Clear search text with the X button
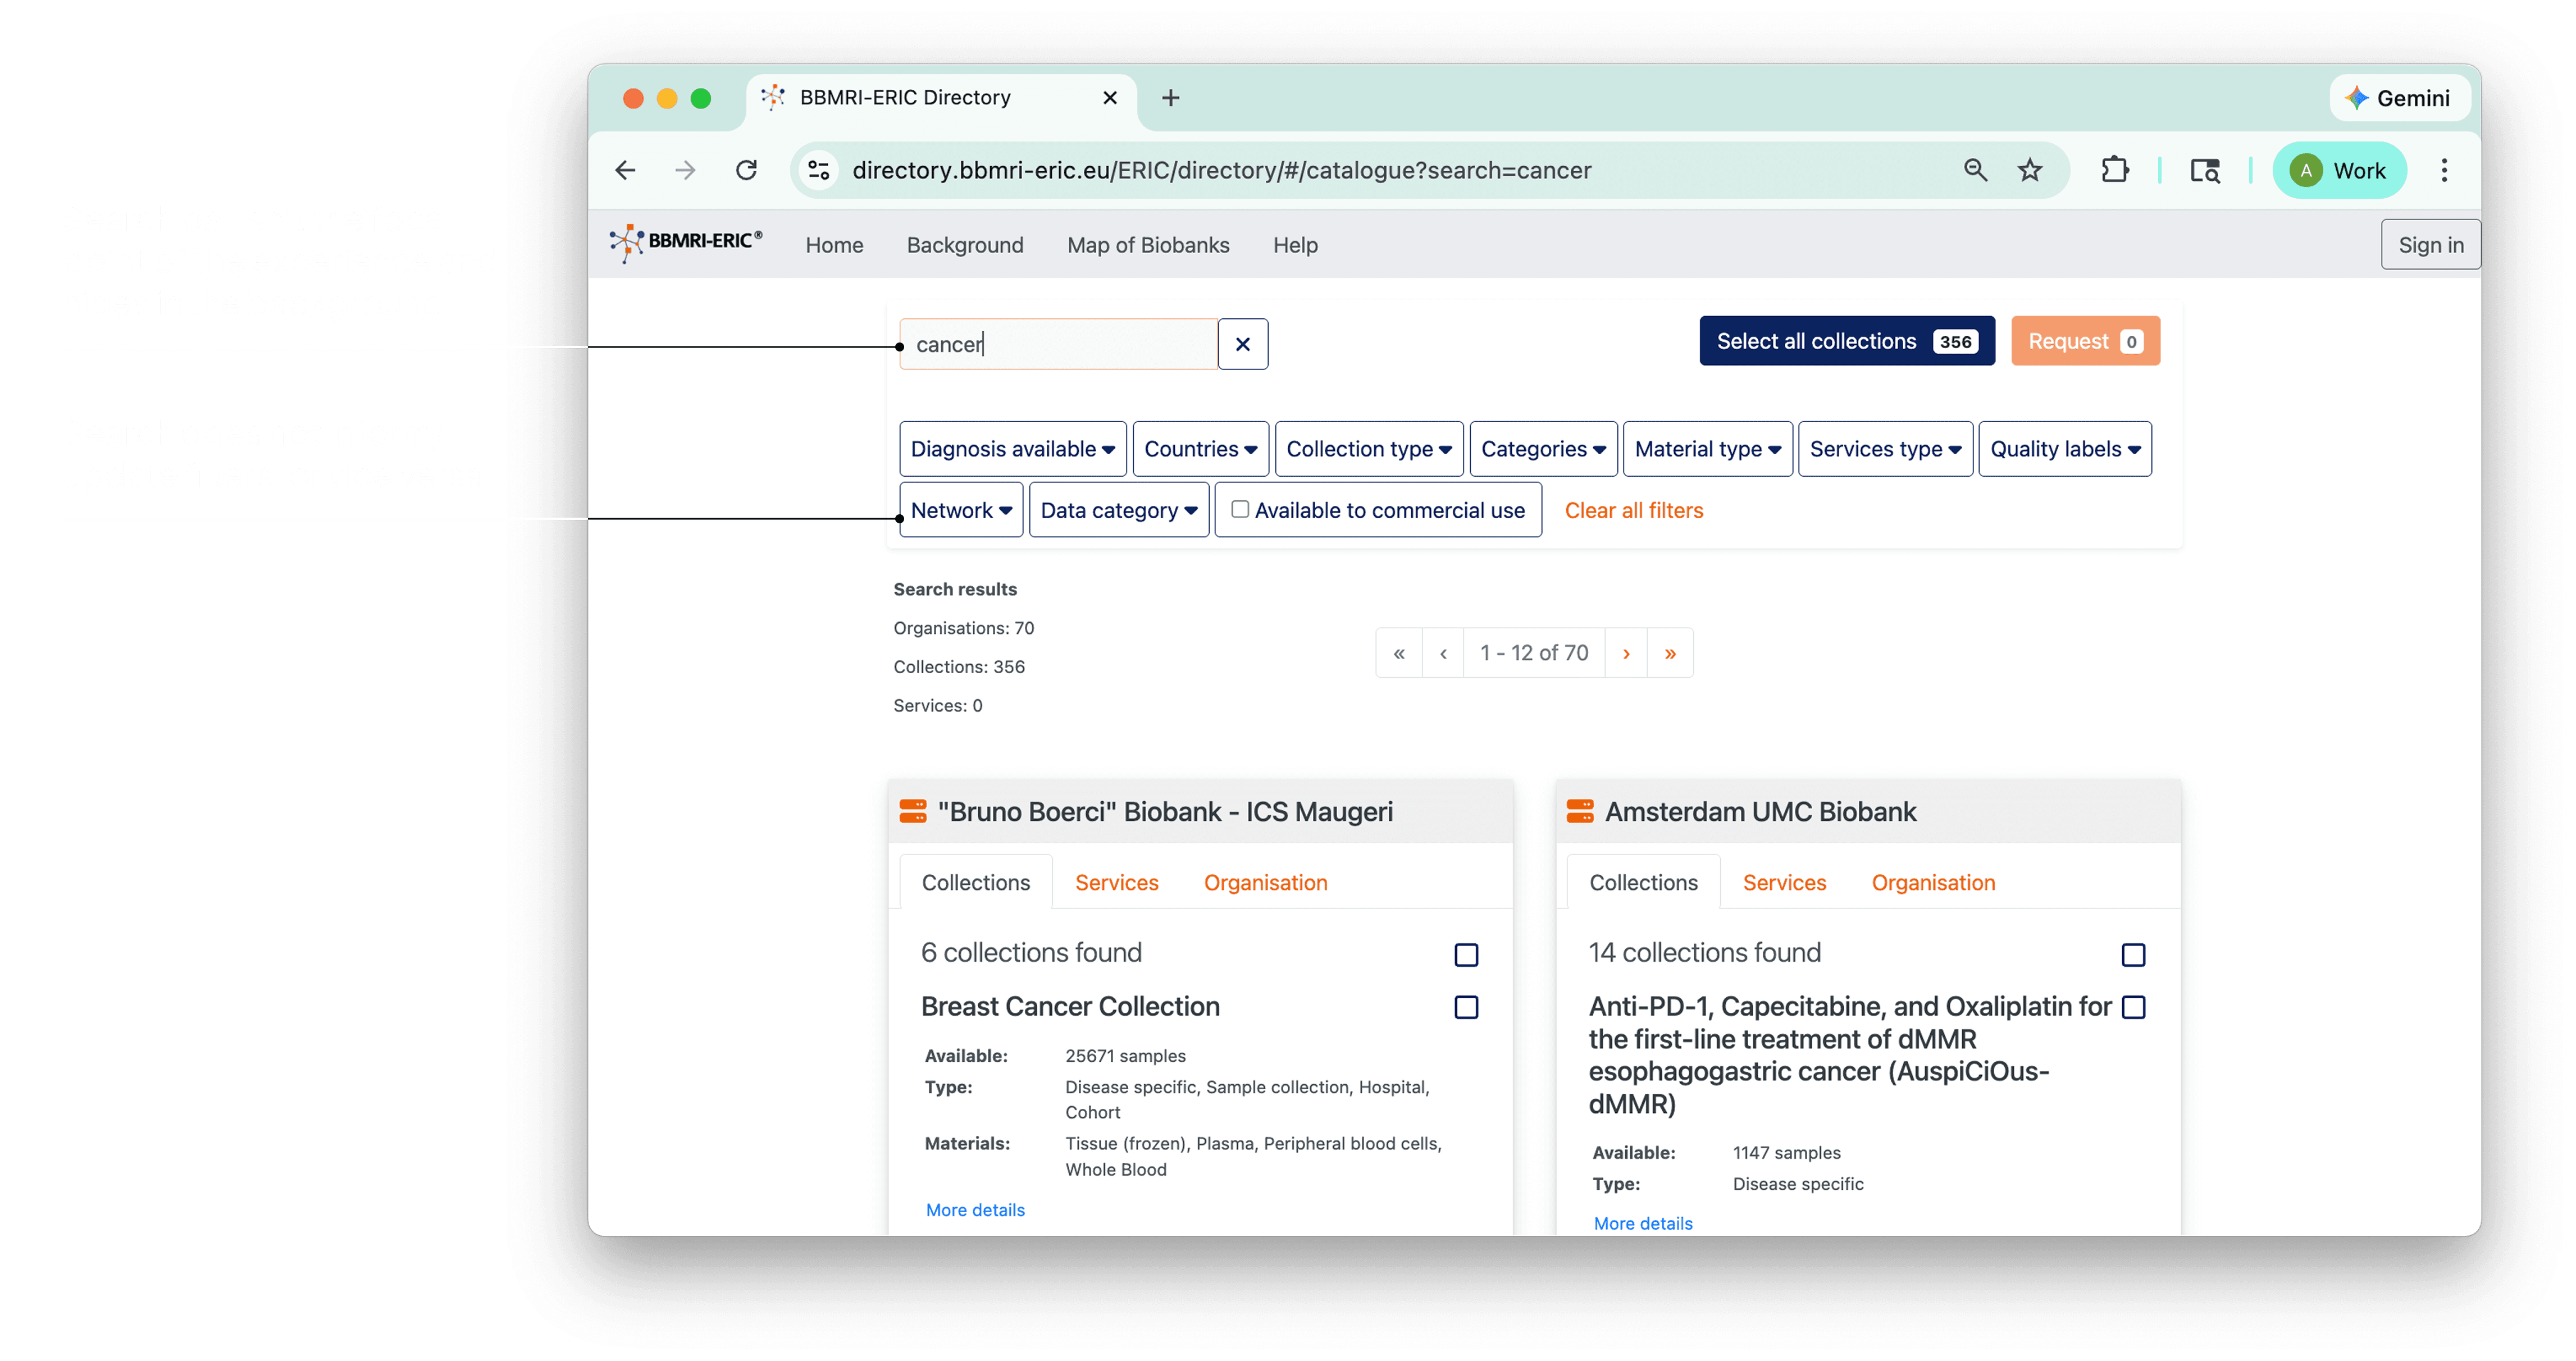 coord(1242,344)
